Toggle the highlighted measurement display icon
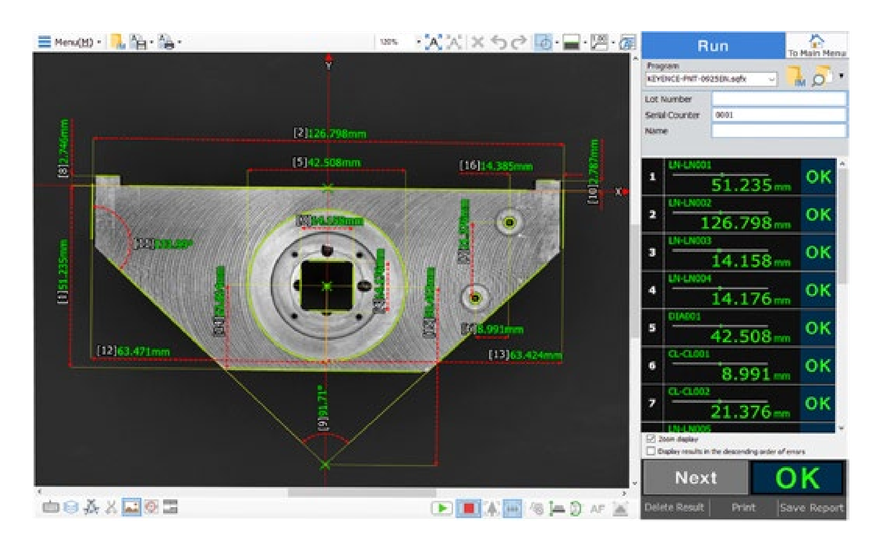 click(x=543, y=42)
